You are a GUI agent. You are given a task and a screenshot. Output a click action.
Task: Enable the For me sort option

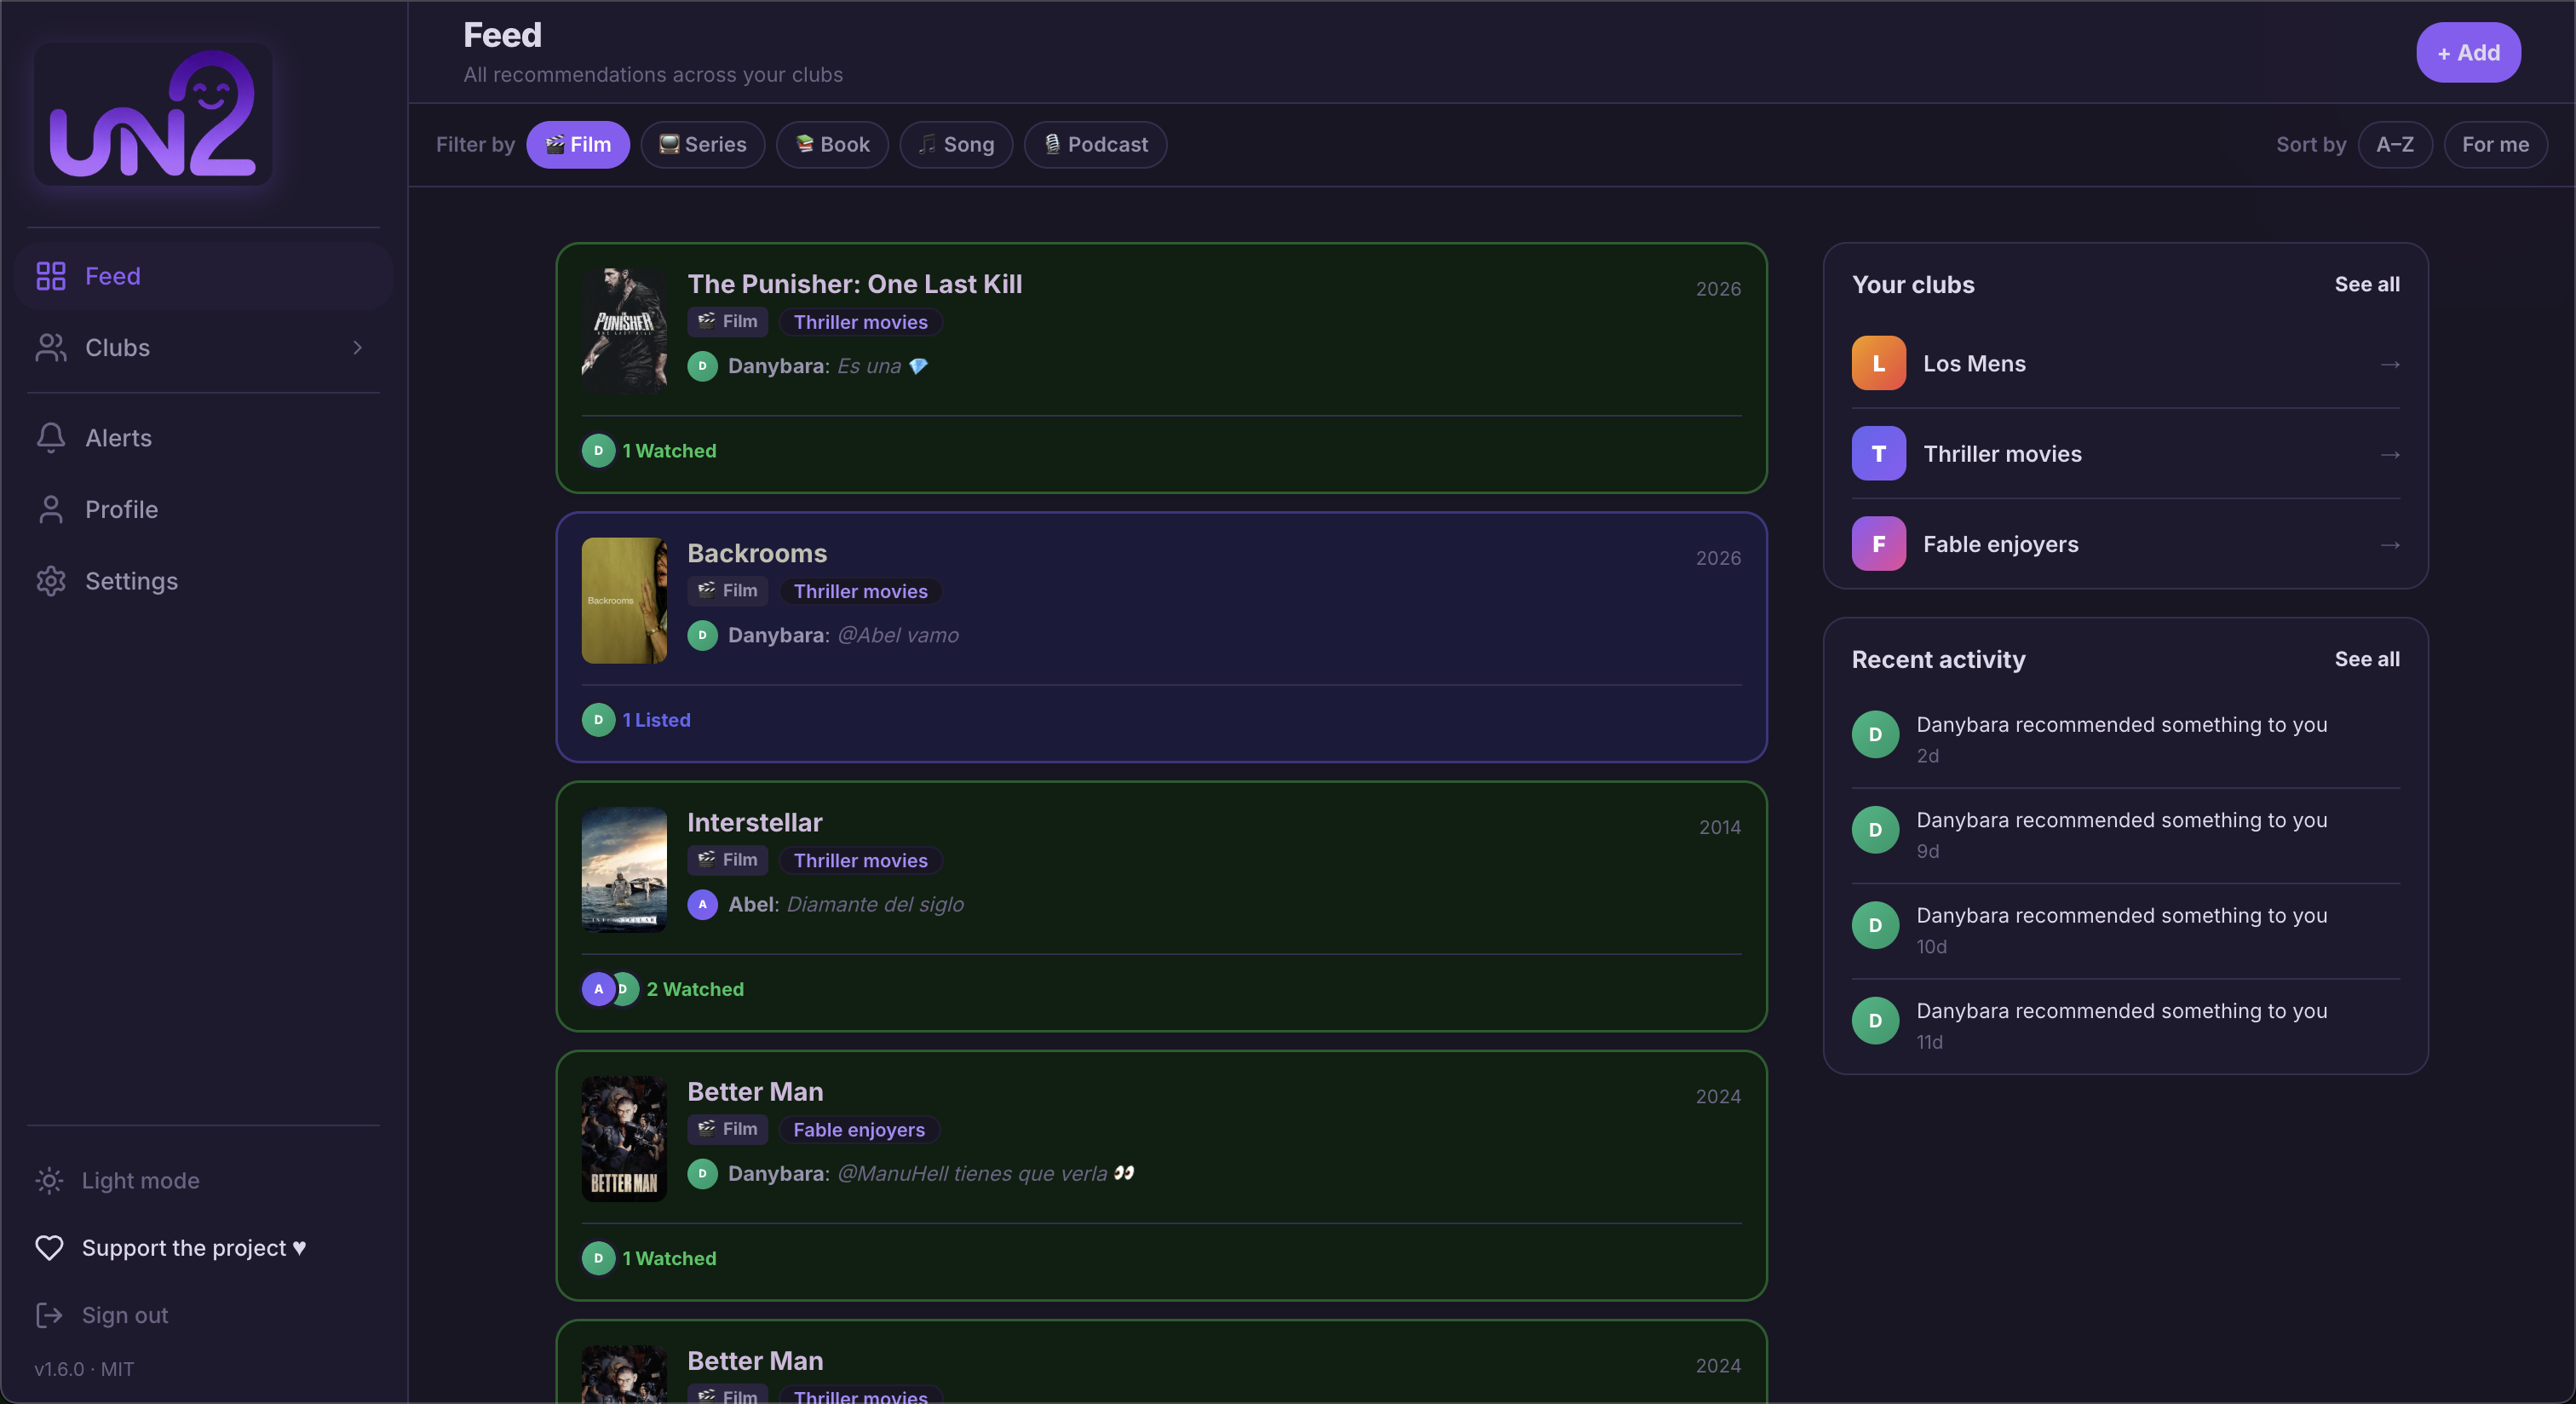(2495, 145)
